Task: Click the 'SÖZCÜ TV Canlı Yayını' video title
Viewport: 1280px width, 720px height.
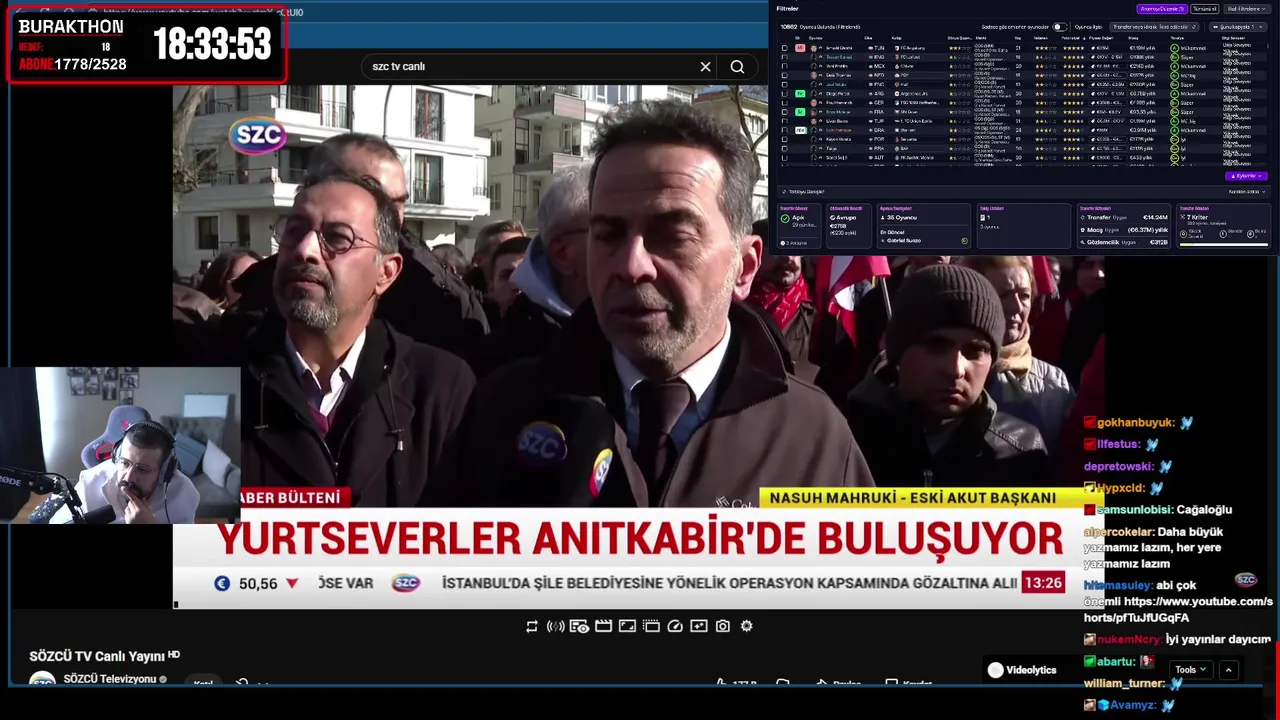Action: pos(97,656)
